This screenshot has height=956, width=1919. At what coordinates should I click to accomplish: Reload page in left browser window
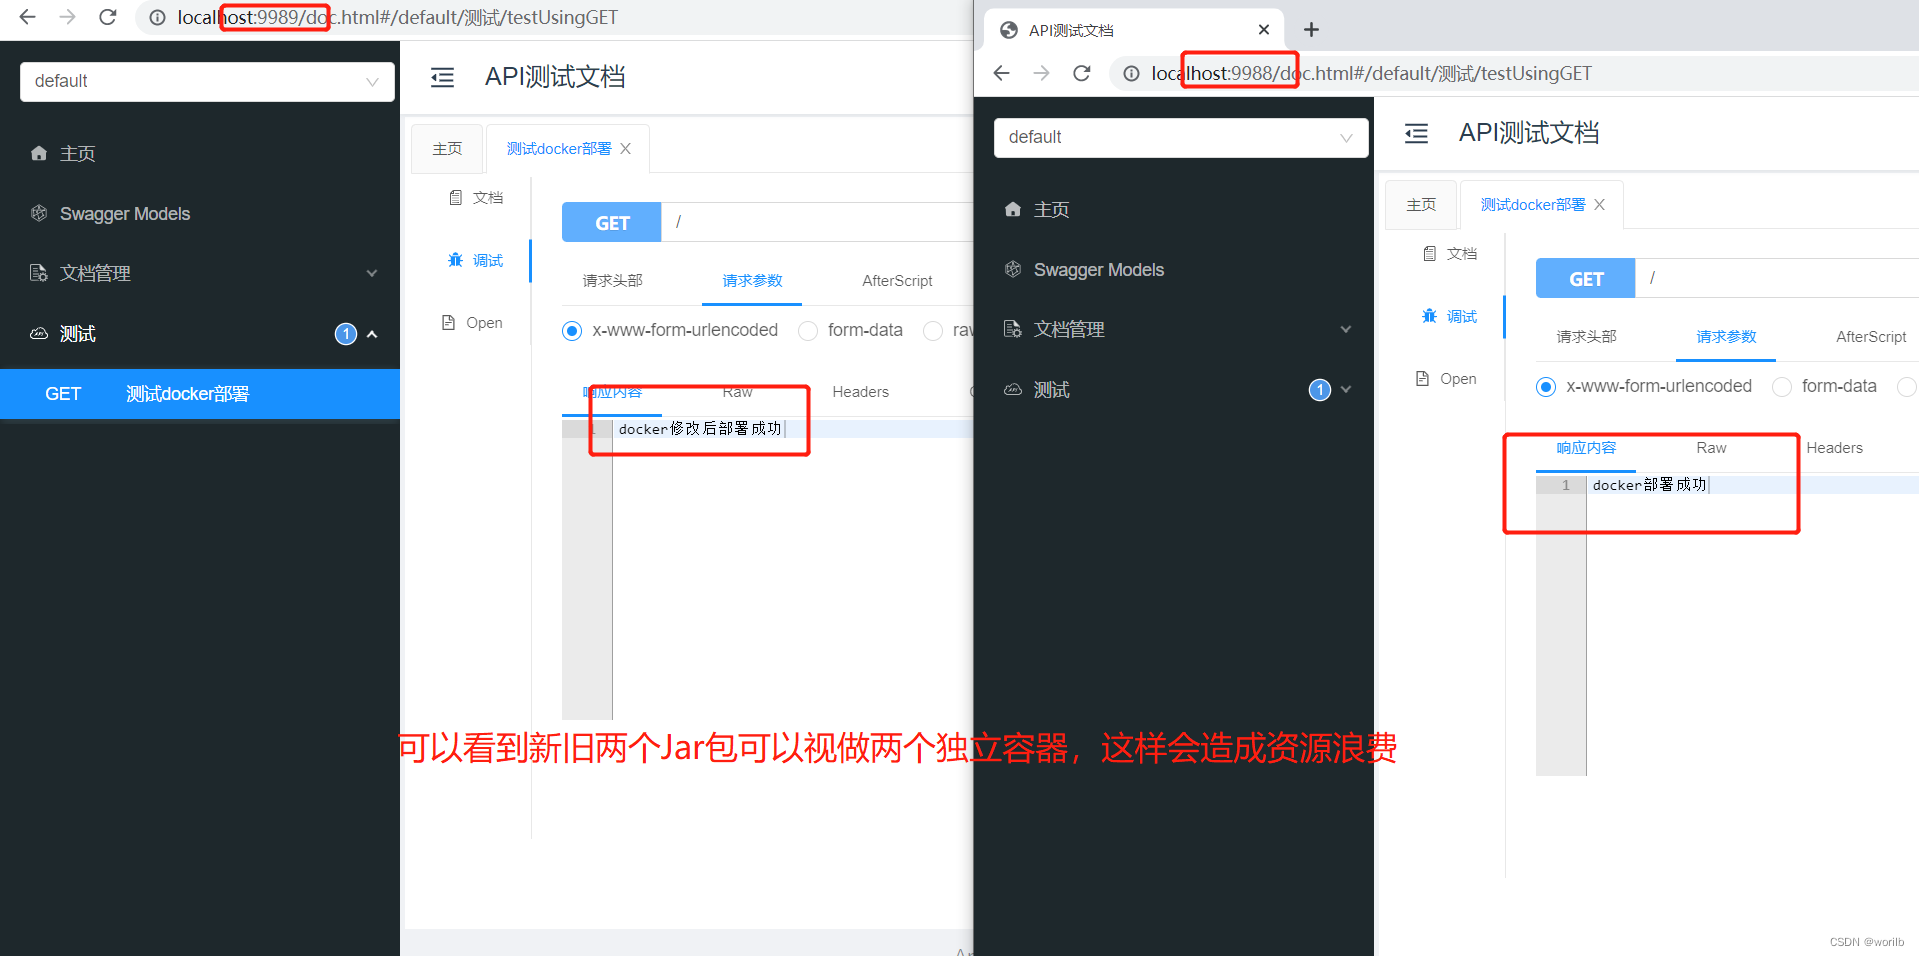[108, 17]
